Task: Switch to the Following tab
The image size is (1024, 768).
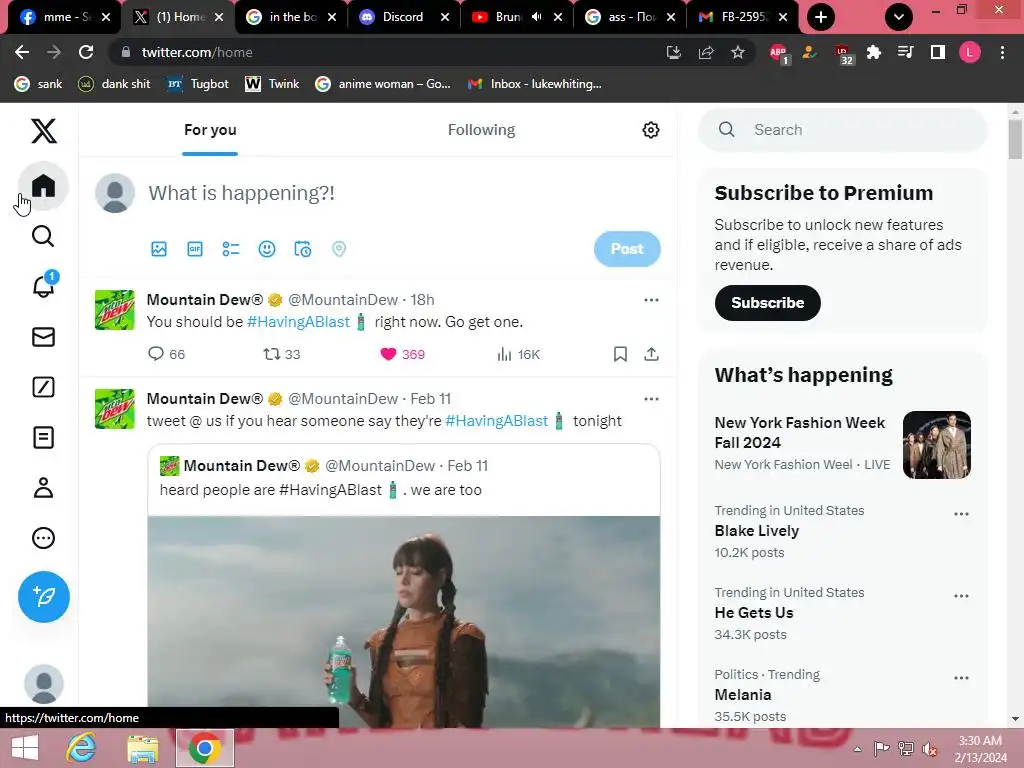Action: pyautogui.click(x=481, y=130)
